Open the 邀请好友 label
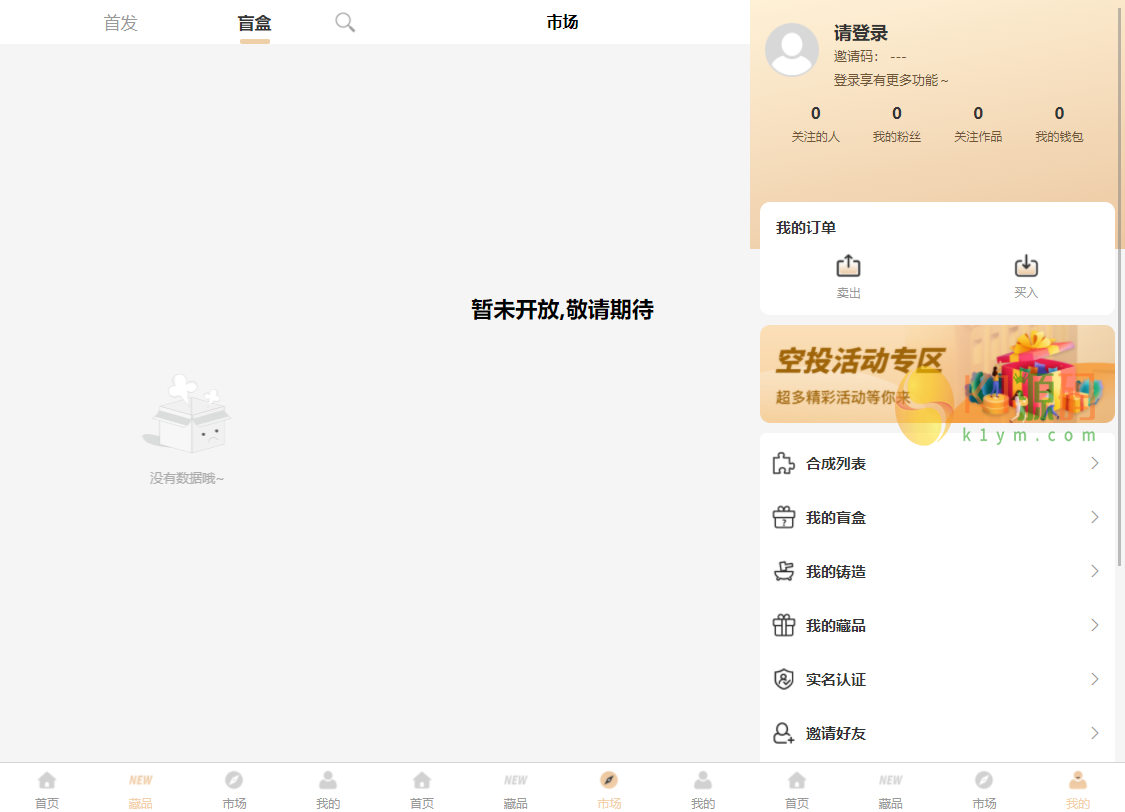Screen dimensions: 1125x812 (836, 733)
